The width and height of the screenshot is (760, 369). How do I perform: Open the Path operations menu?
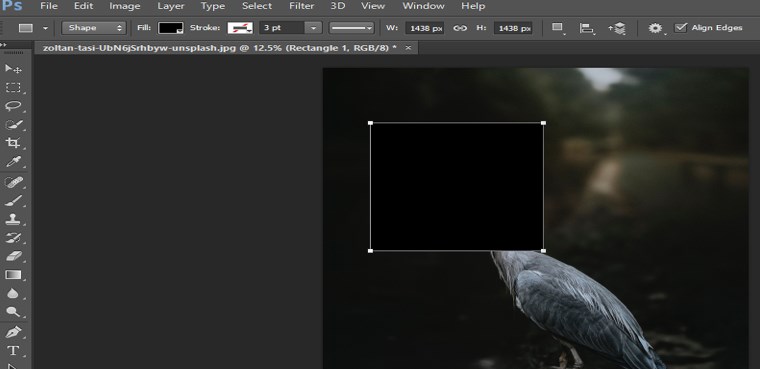click(x=558, y=29)
